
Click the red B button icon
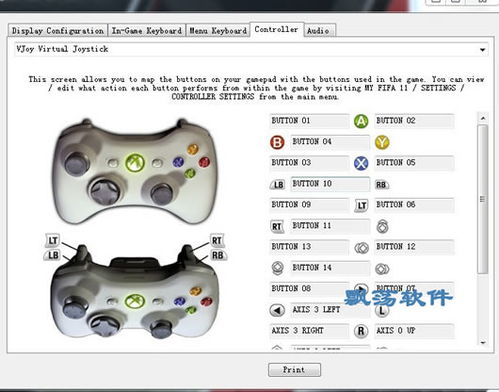[277, 142]
